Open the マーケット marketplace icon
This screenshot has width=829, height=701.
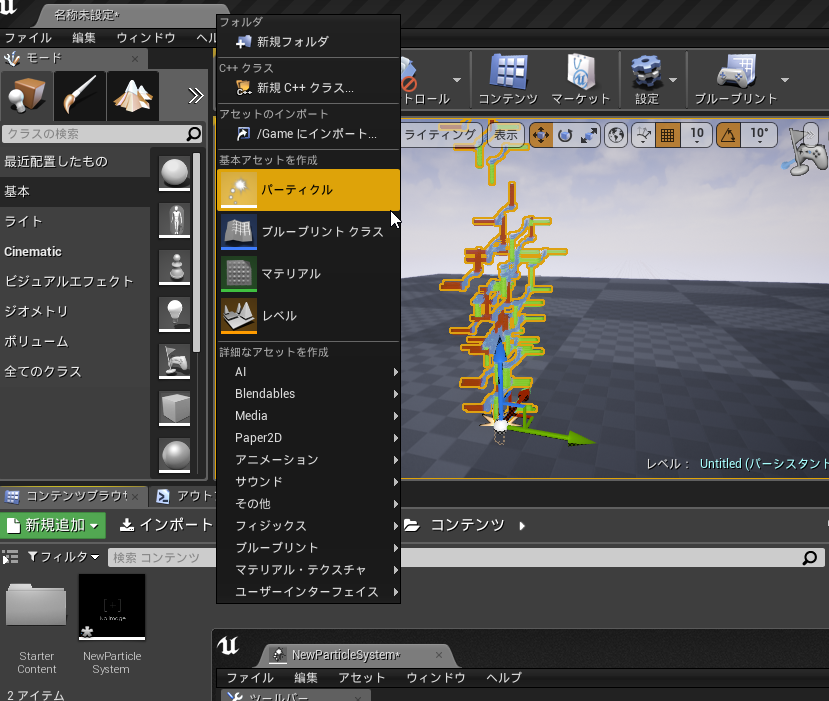tap(581, 79)
